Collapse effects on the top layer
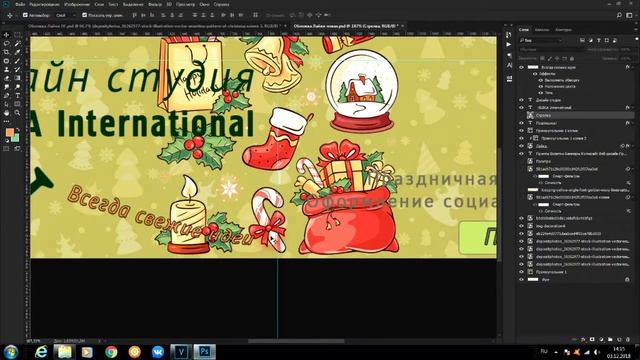 coord(633,67)
